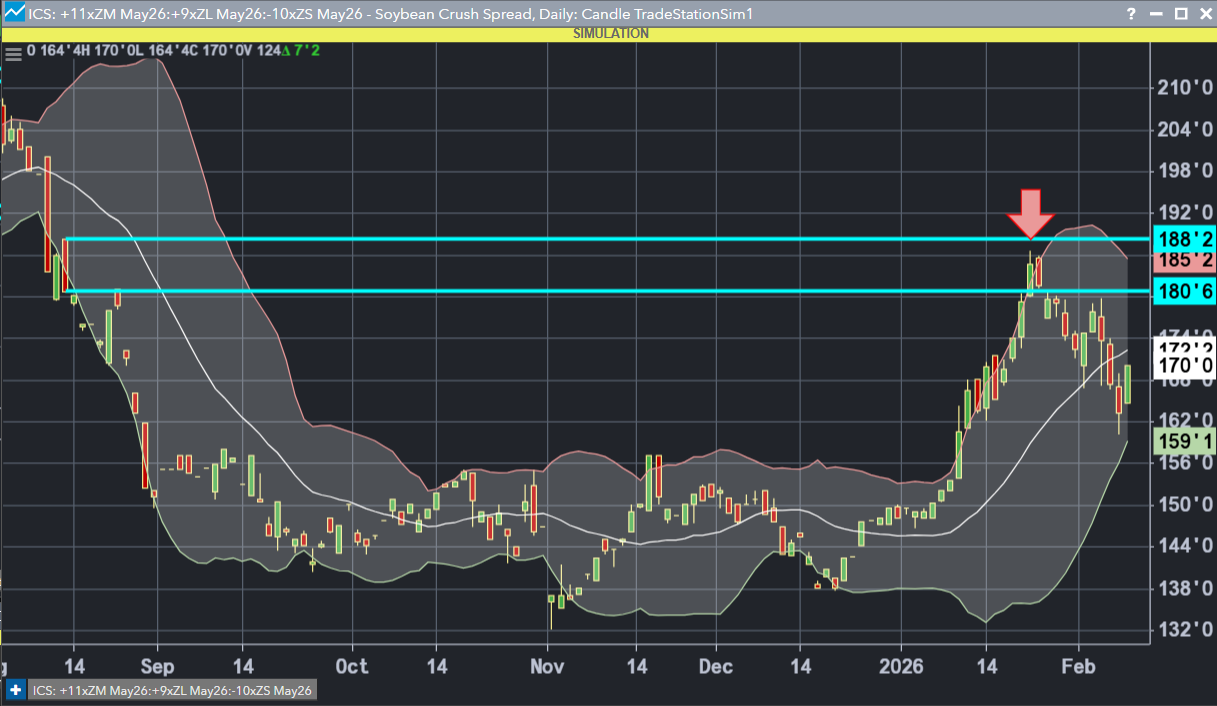Minimize the chart window

pyautogui.click(x=1155, y=13)
